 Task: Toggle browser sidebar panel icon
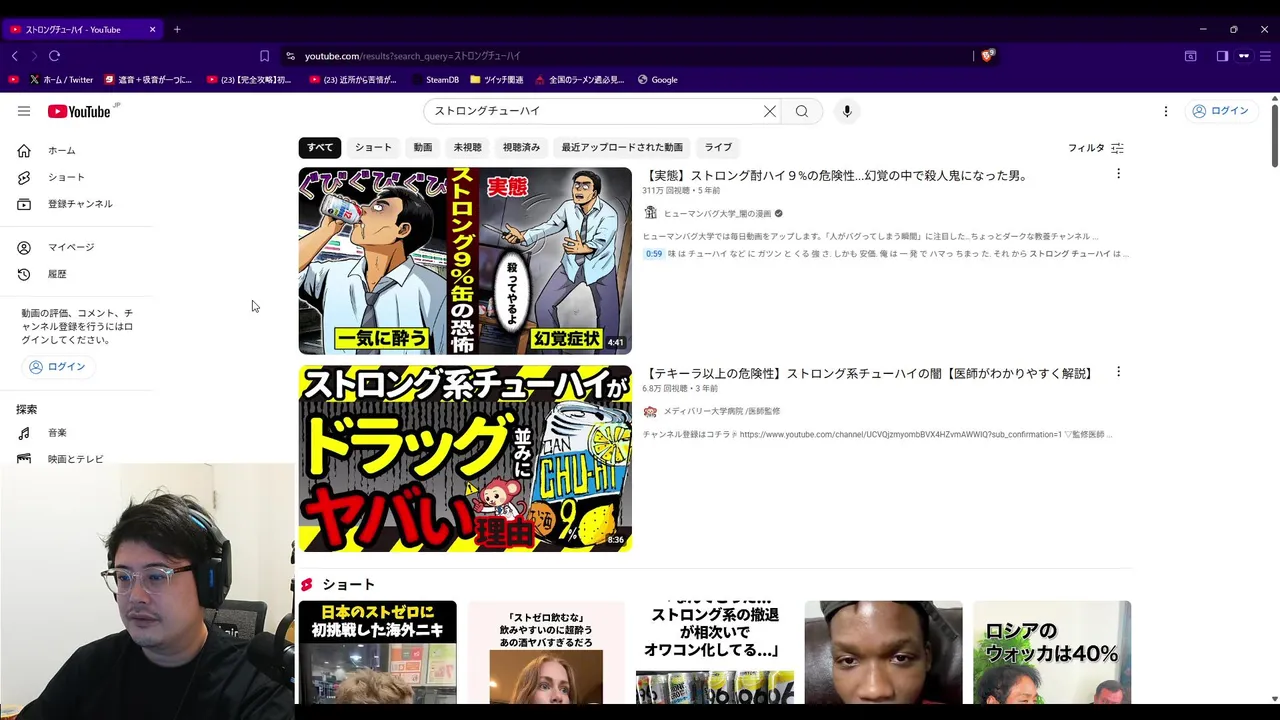(1222, 56)
